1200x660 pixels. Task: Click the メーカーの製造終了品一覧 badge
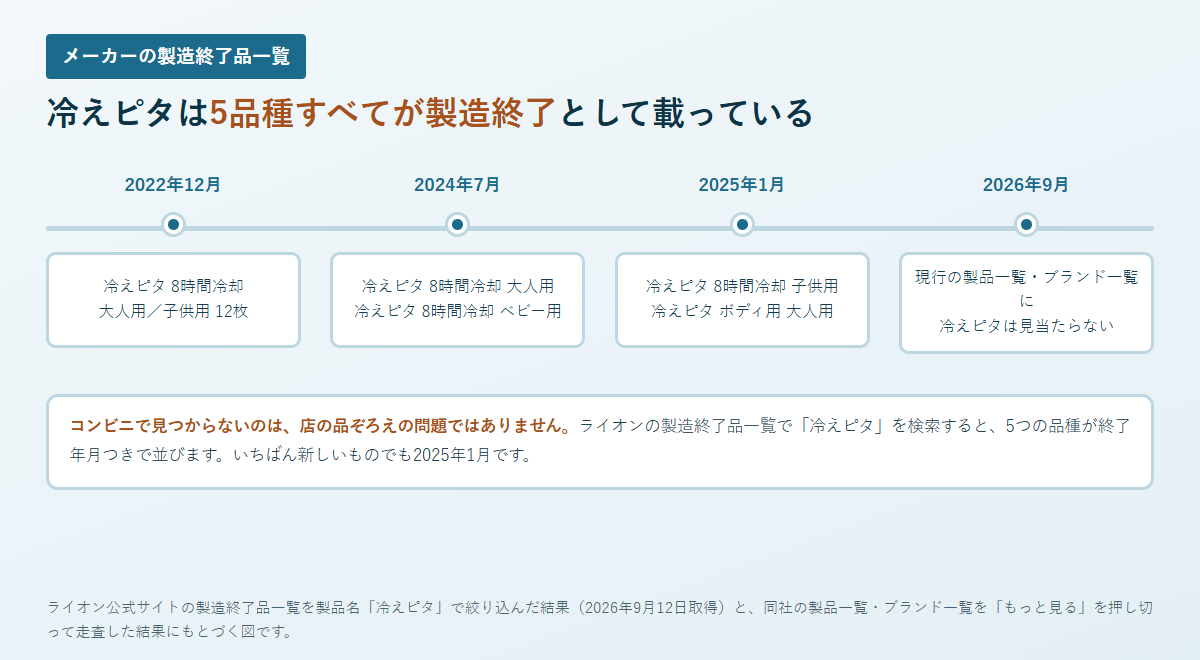coord(176,56)
